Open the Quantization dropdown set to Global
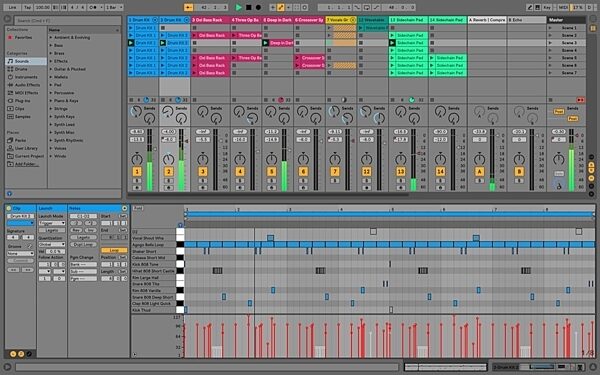The image size is (600, 375). click(52, 245)
